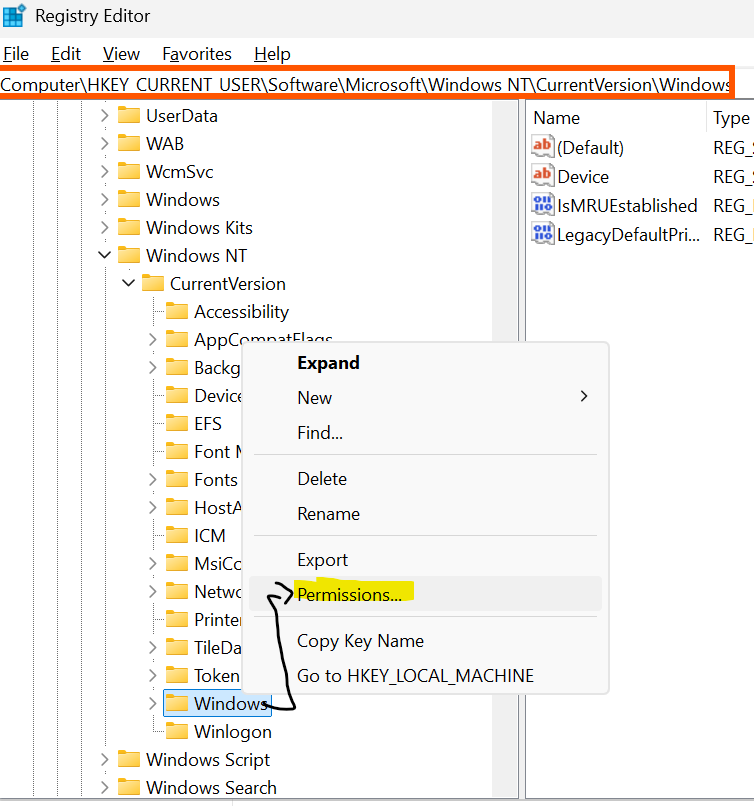
Task: Select the Windows NT folder icon
Action: coord(128,255)
